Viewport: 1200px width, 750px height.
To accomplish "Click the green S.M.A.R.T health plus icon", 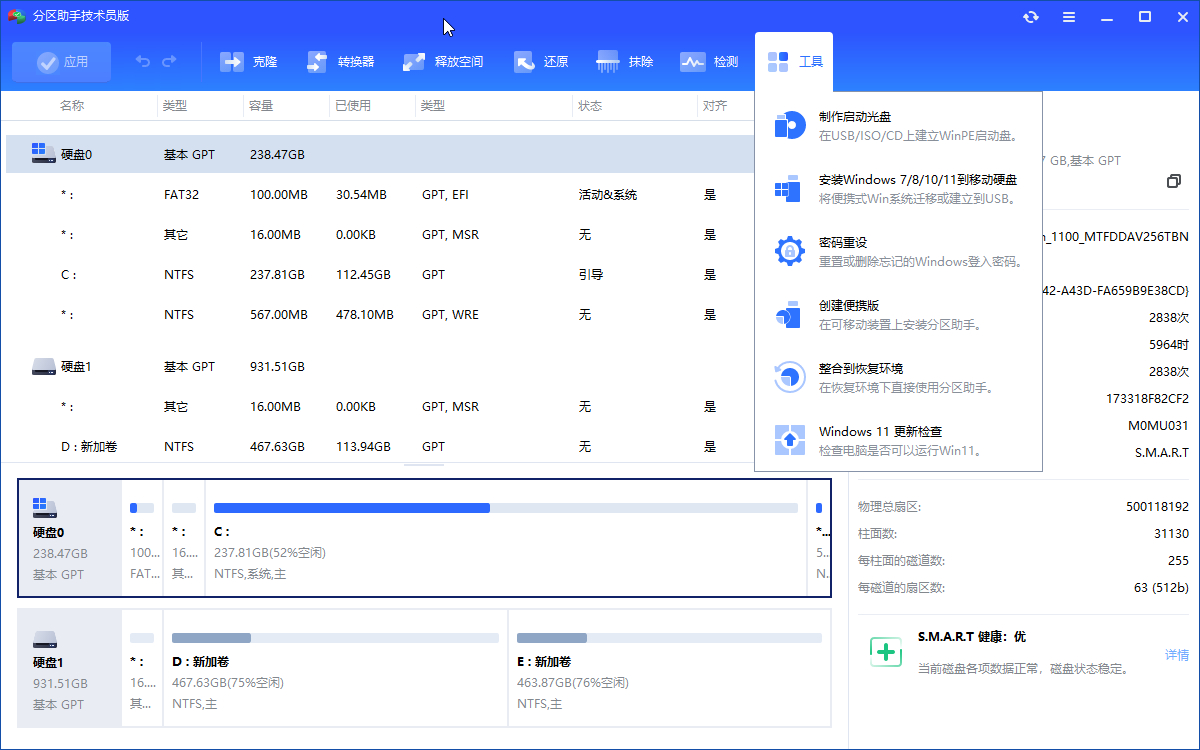I will tap(886, 652).
